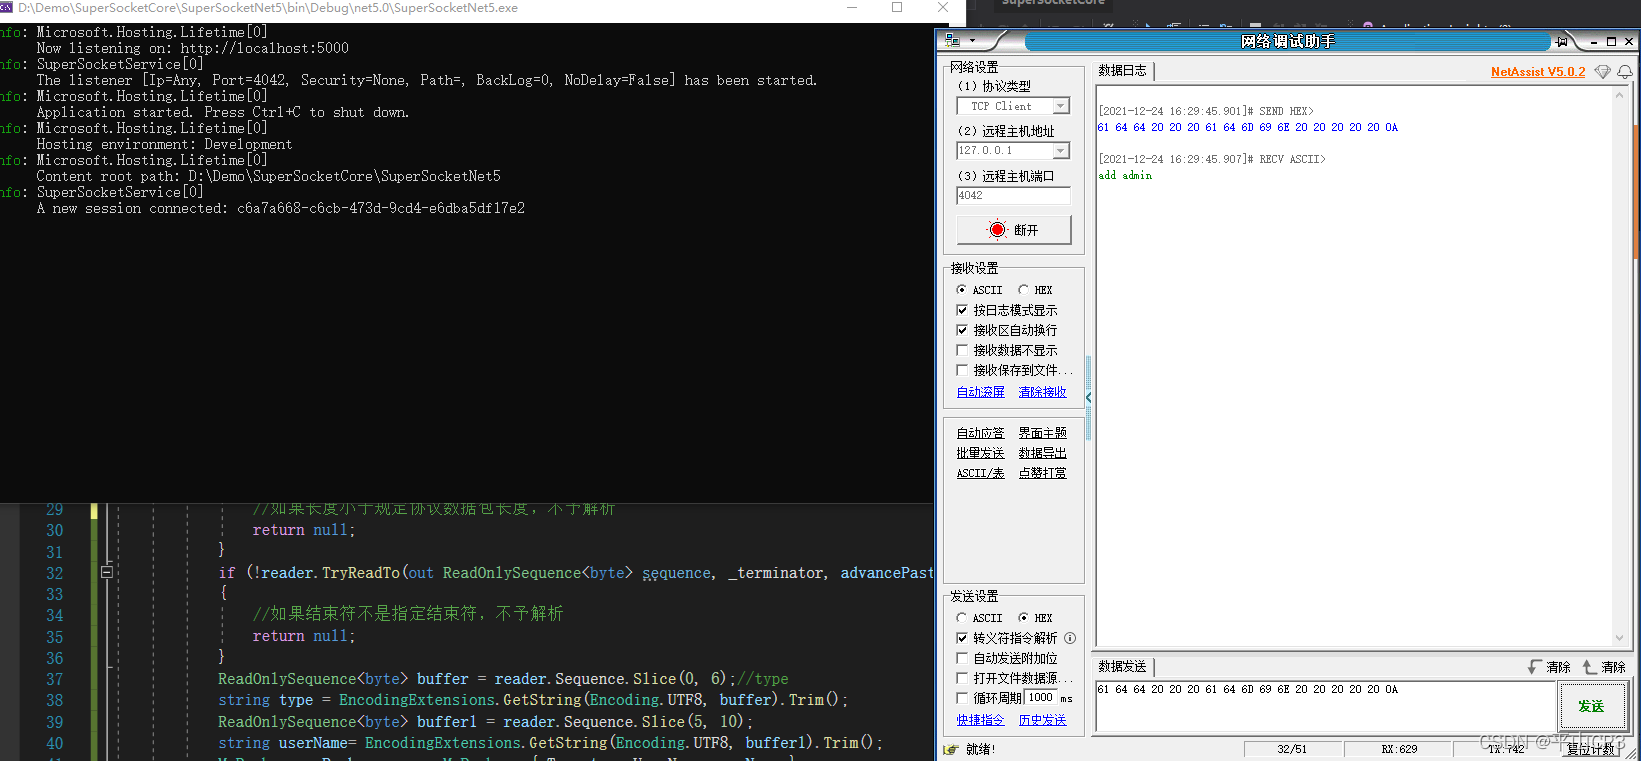The image size is (1641, 761).
Task: Click 'Now listening on: http://localhost:5000' console line
Action: [x=193, y=48]
